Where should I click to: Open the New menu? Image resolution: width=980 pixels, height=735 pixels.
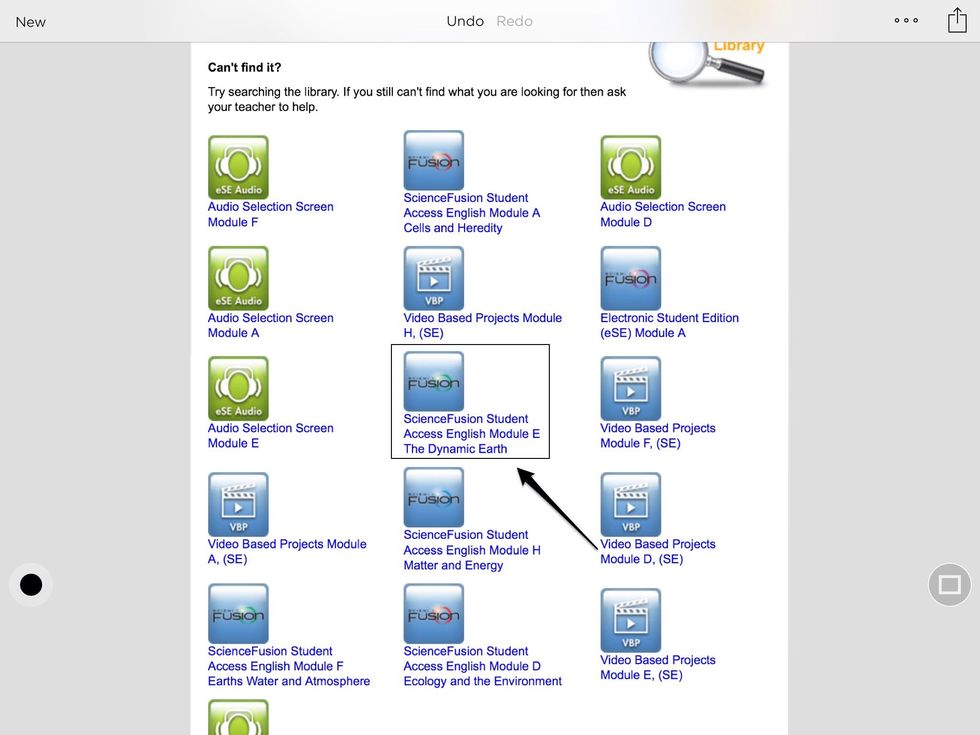(30, 21)
